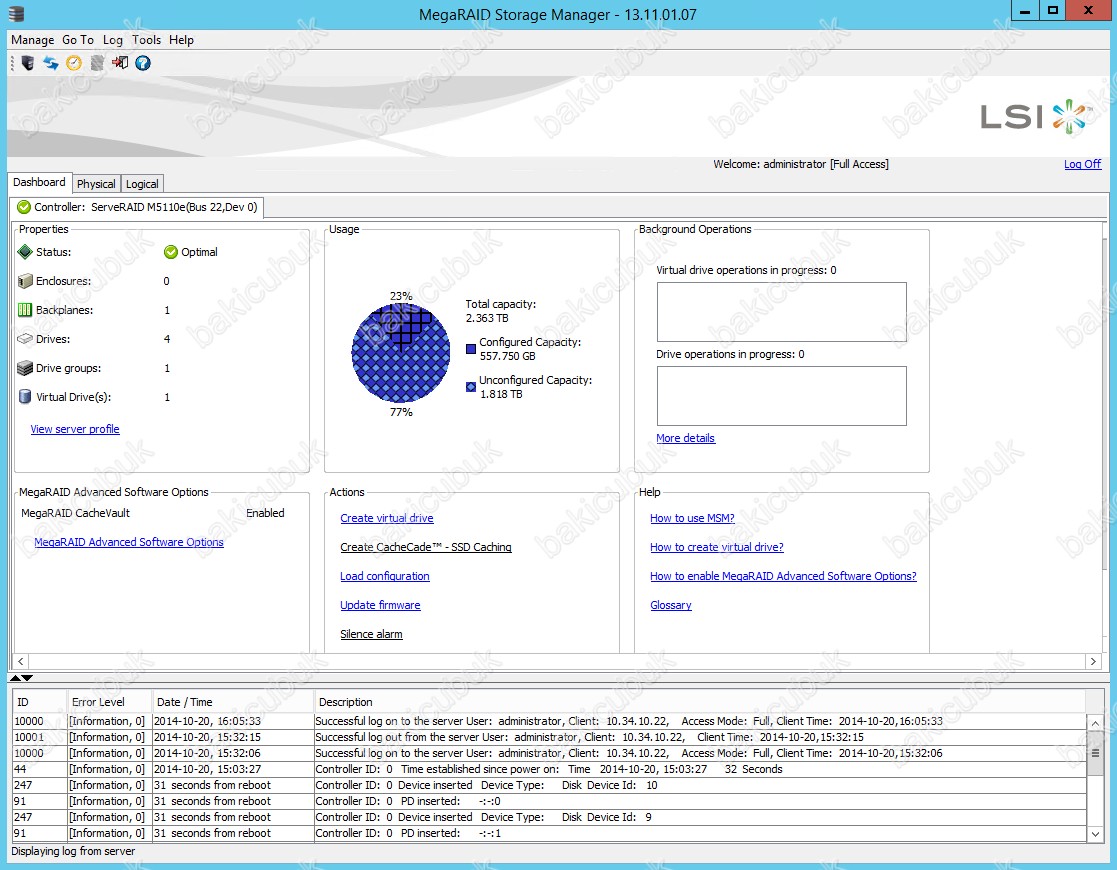1117x870 pixels.
Task: Click the server icon in the toolbar
Action: (x=28, y=63)
